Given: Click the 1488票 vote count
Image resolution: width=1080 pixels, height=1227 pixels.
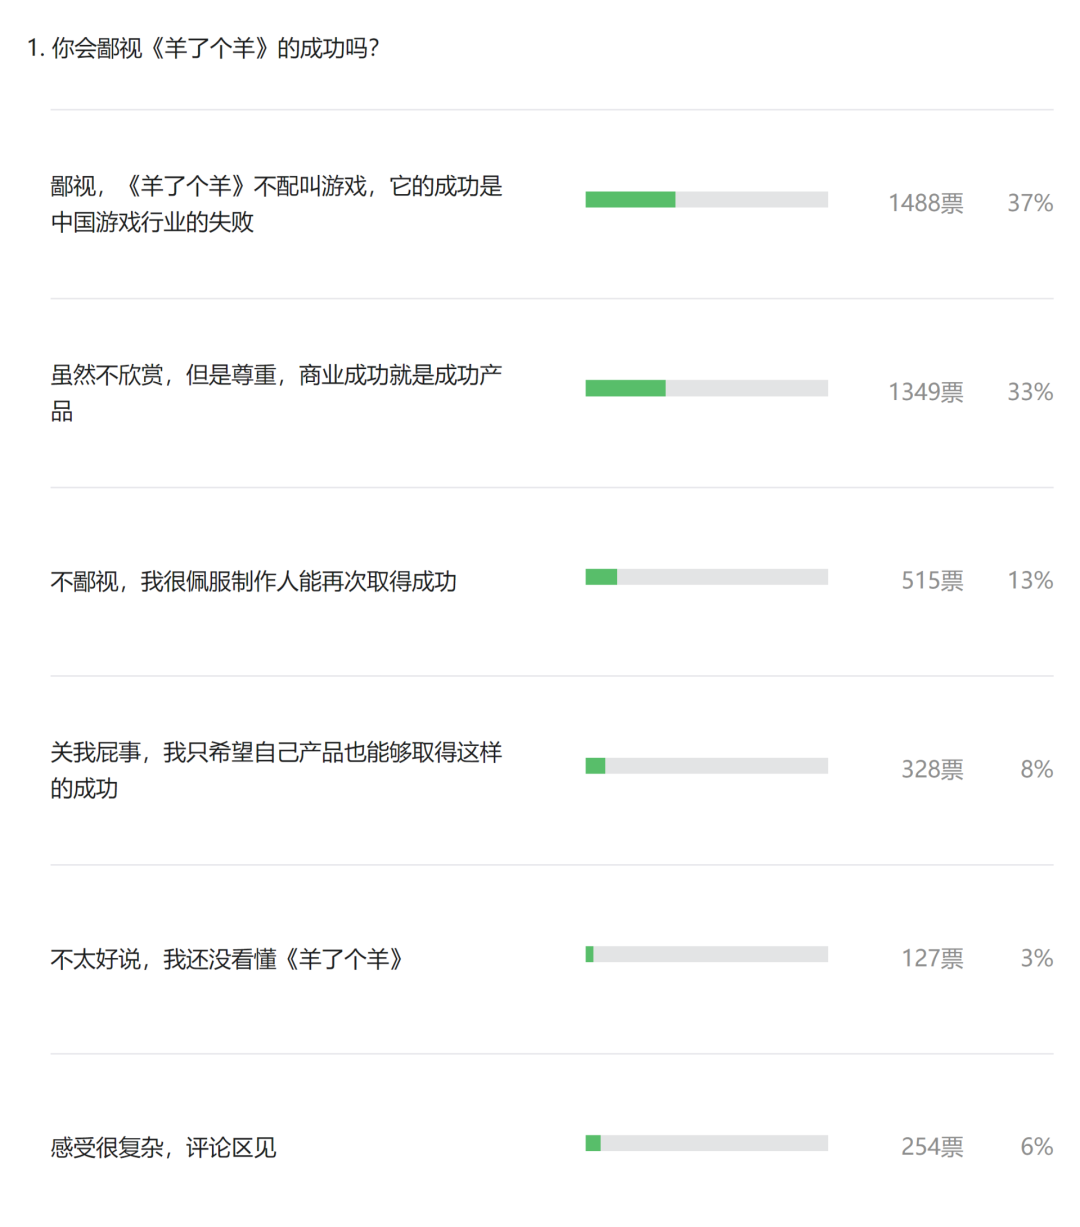Looking at the screenshot, I should (926, 203).
